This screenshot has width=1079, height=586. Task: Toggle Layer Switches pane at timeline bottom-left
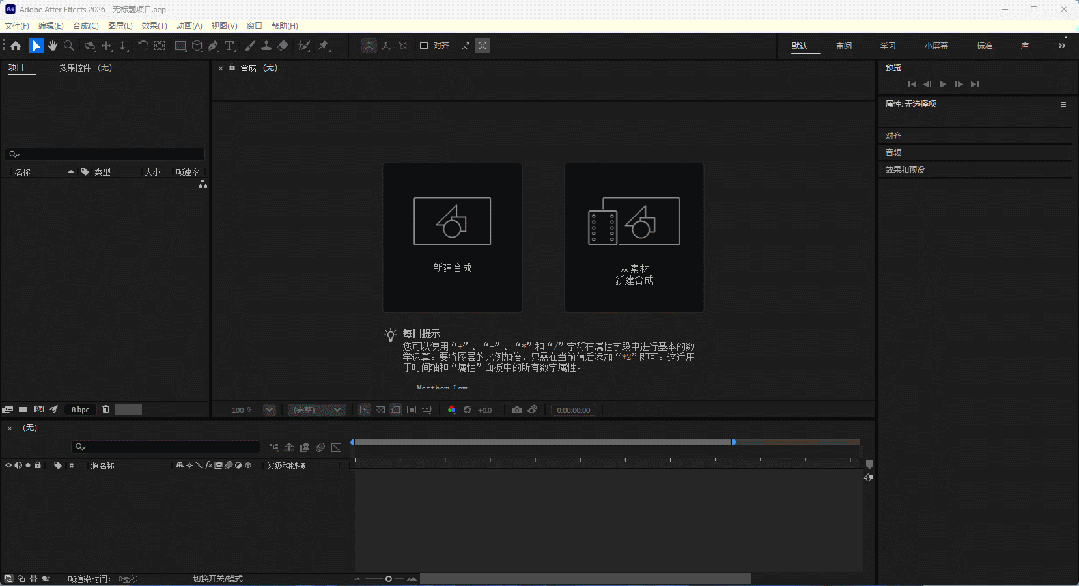(x=8, y=579)
